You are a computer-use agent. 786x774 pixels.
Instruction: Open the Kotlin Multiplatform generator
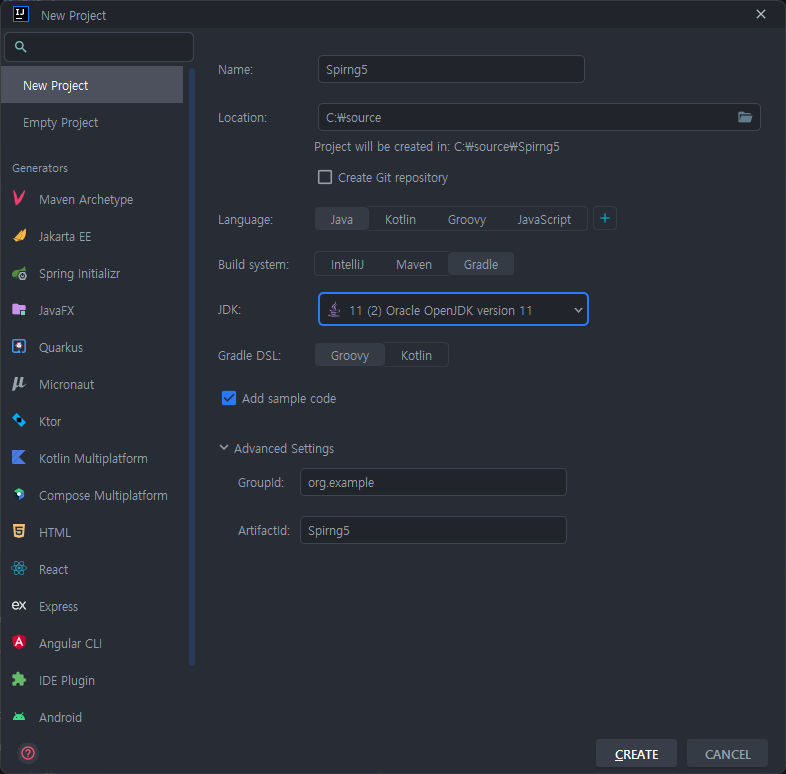pos(92,458)
